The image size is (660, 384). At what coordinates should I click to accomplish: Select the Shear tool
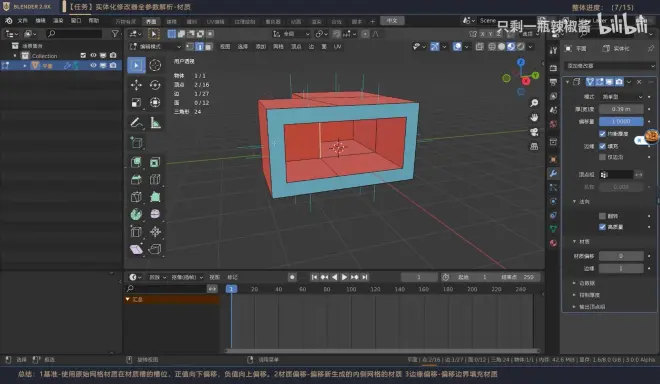click(136, 249)
